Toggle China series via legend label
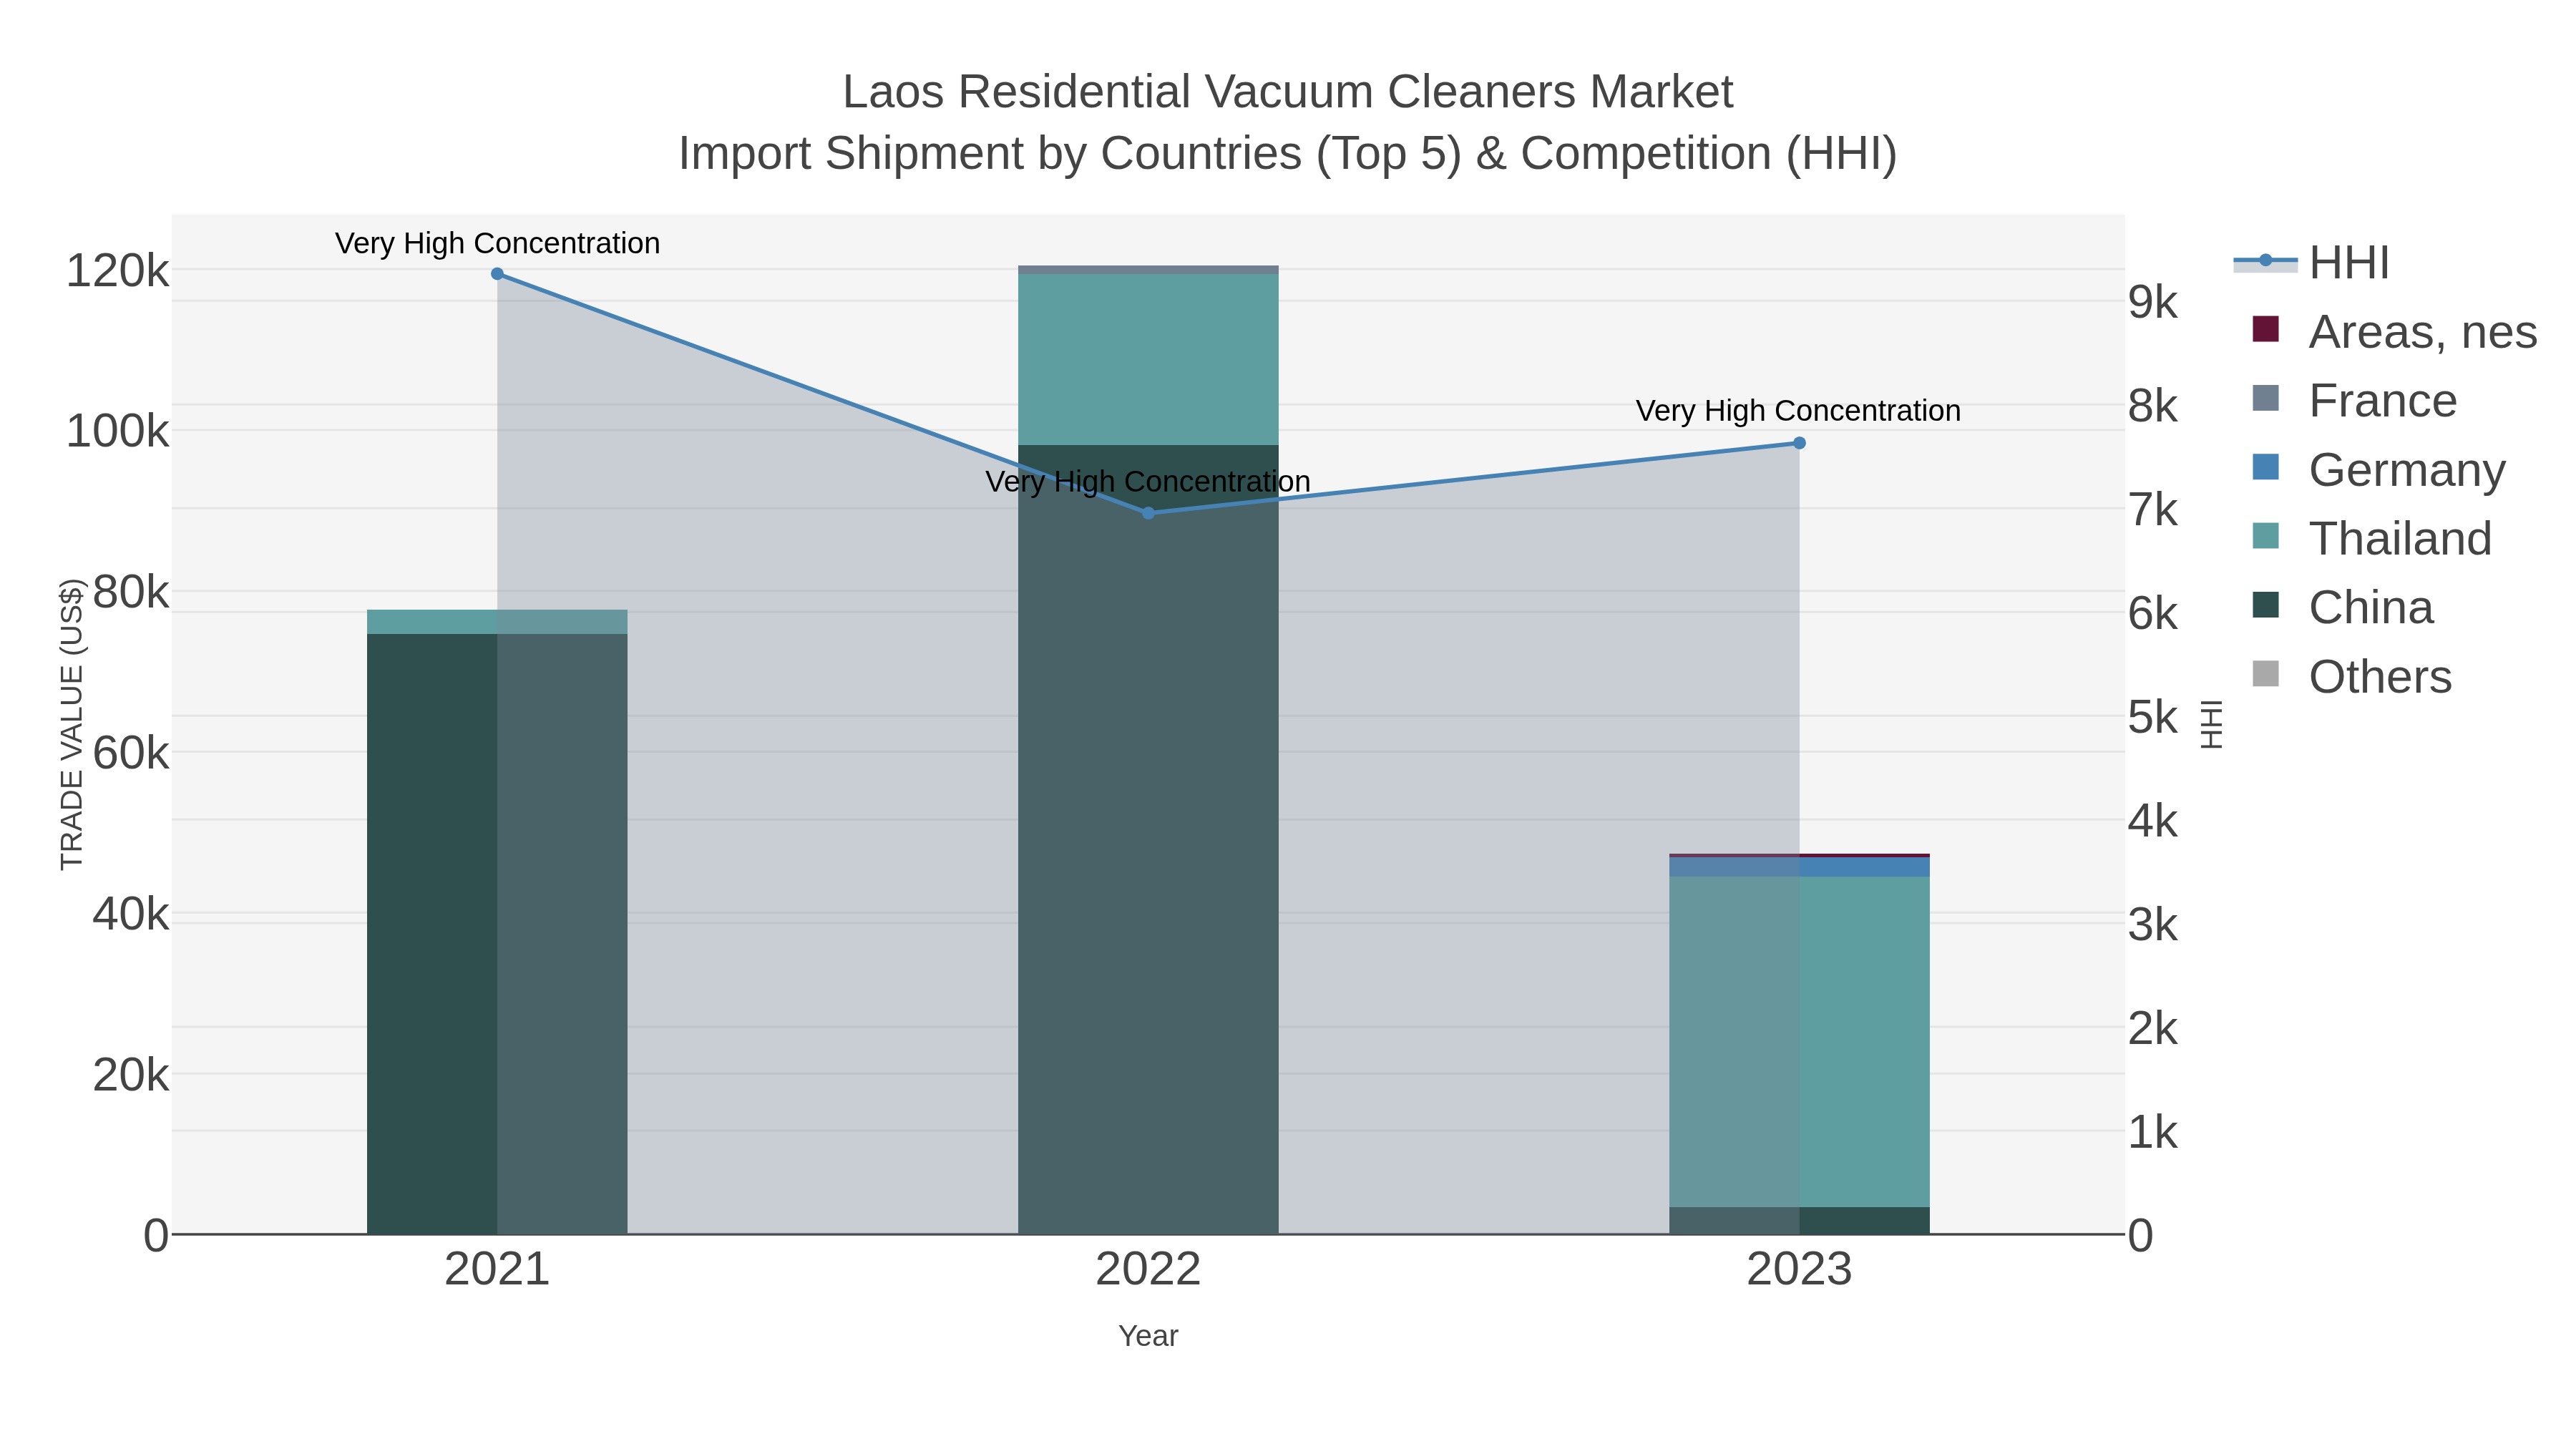The width and height of the screenshot is (2576, 1449). (x=2371, y=607)
